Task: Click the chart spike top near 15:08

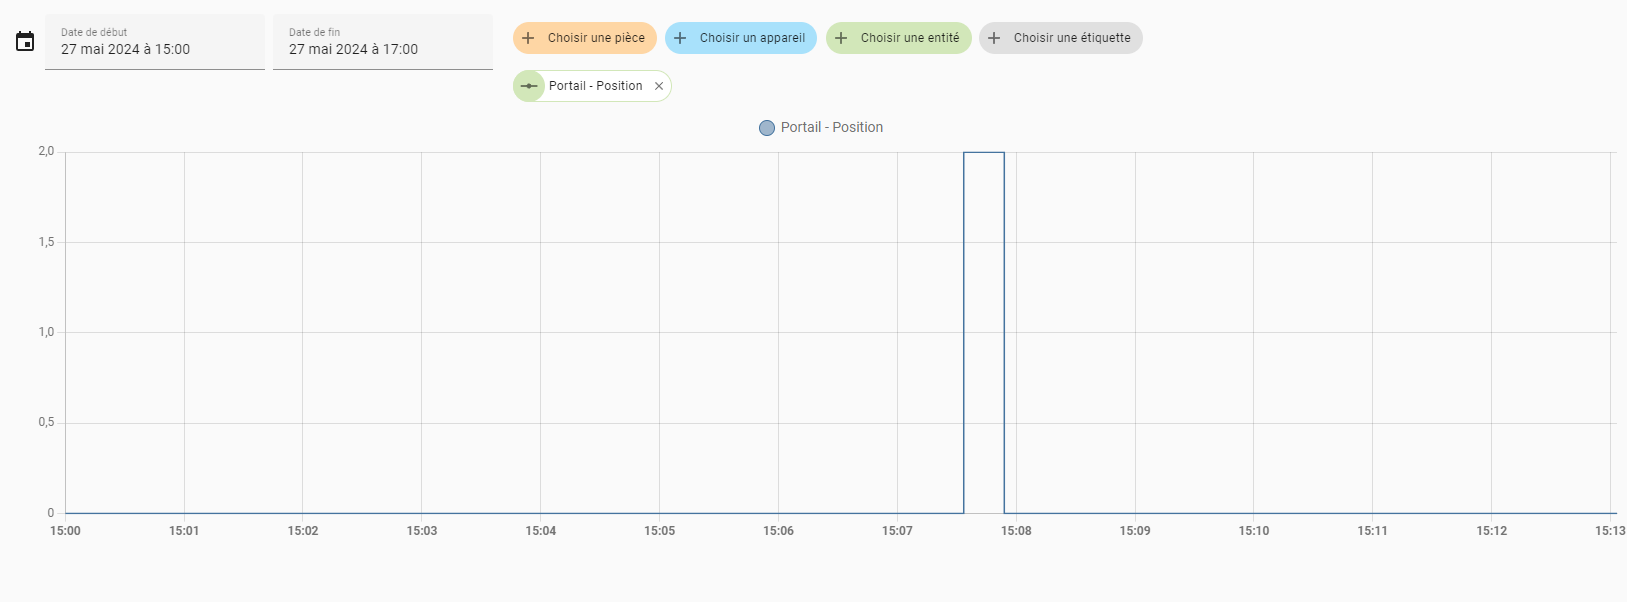Action: [984, 153]
